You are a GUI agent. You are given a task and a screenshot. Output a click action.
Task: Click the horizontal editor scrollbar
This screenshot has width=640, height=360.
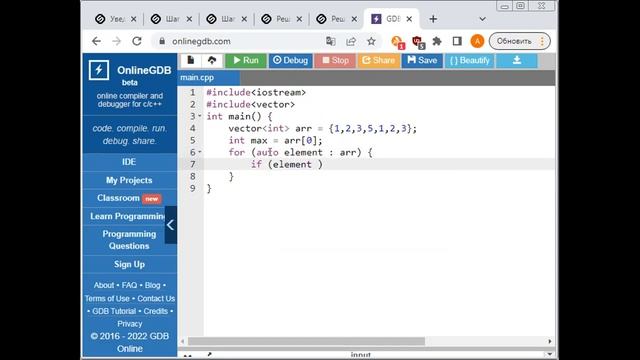coord(306,341)
